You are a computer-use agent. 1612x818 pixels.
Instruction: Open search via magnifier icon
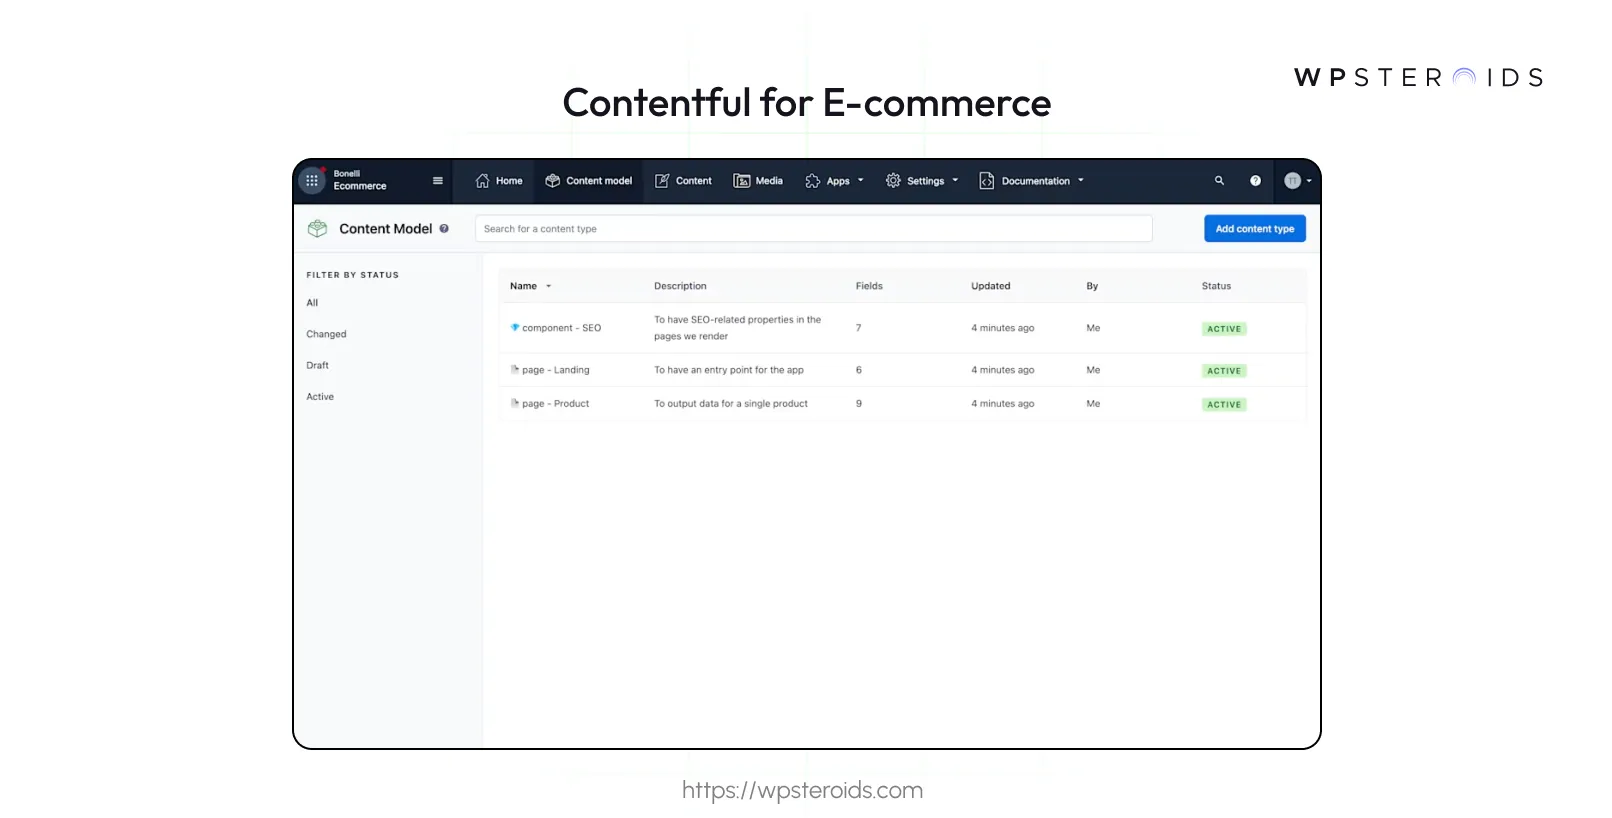tap(1219, 181)
